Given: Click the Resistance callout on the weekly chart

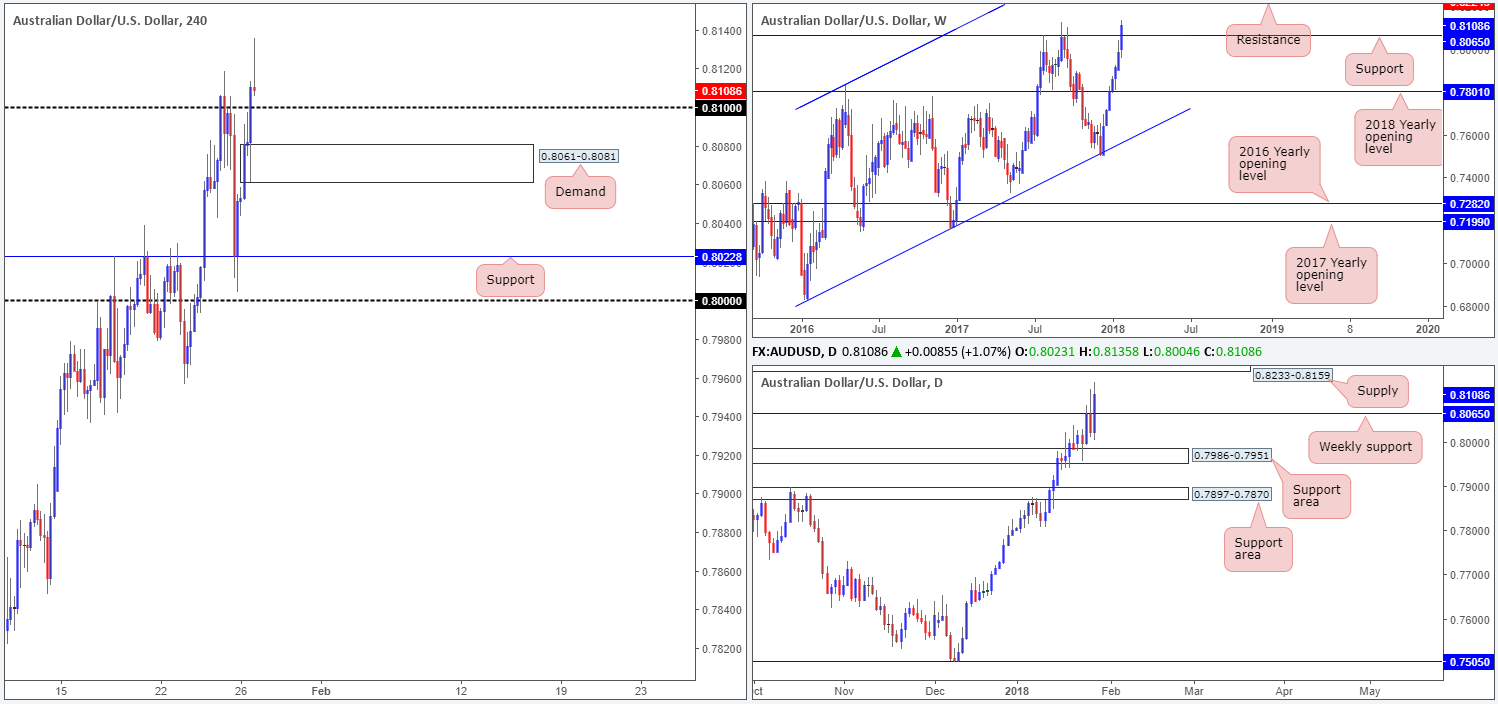Looking at the screenshot, I should click(x=1267, y=40).
